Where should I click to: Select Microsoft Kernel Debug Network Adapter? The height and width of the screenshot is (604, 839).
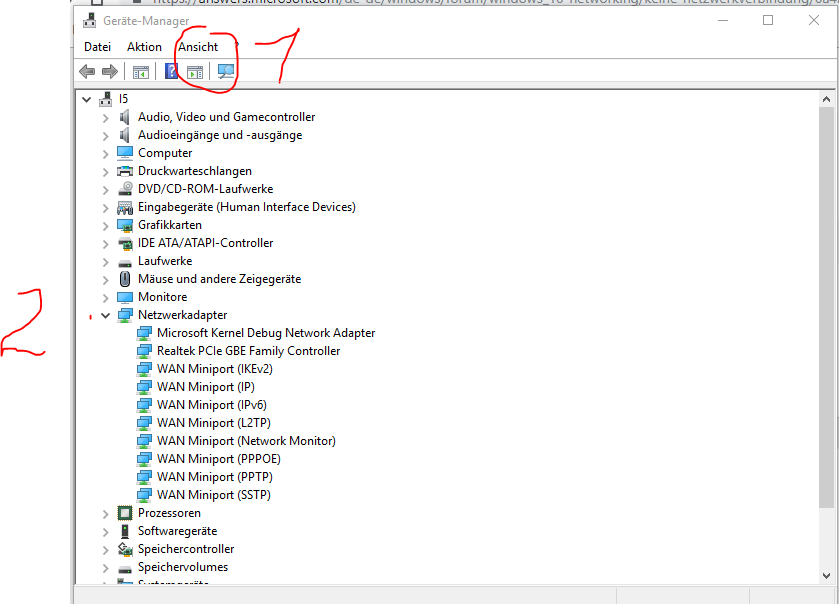(266, 333)
